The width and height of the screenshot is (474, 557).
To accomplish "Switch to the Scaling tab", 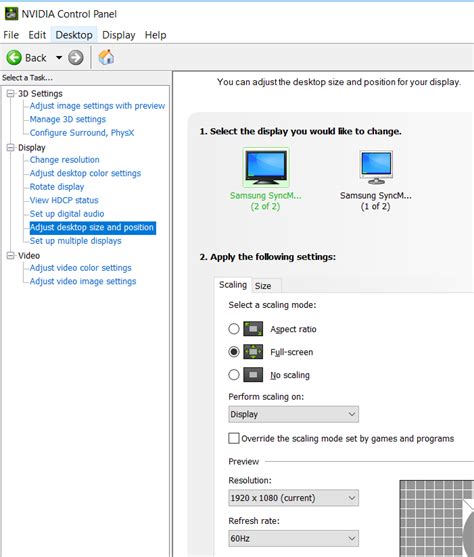I will pos(233,285).
